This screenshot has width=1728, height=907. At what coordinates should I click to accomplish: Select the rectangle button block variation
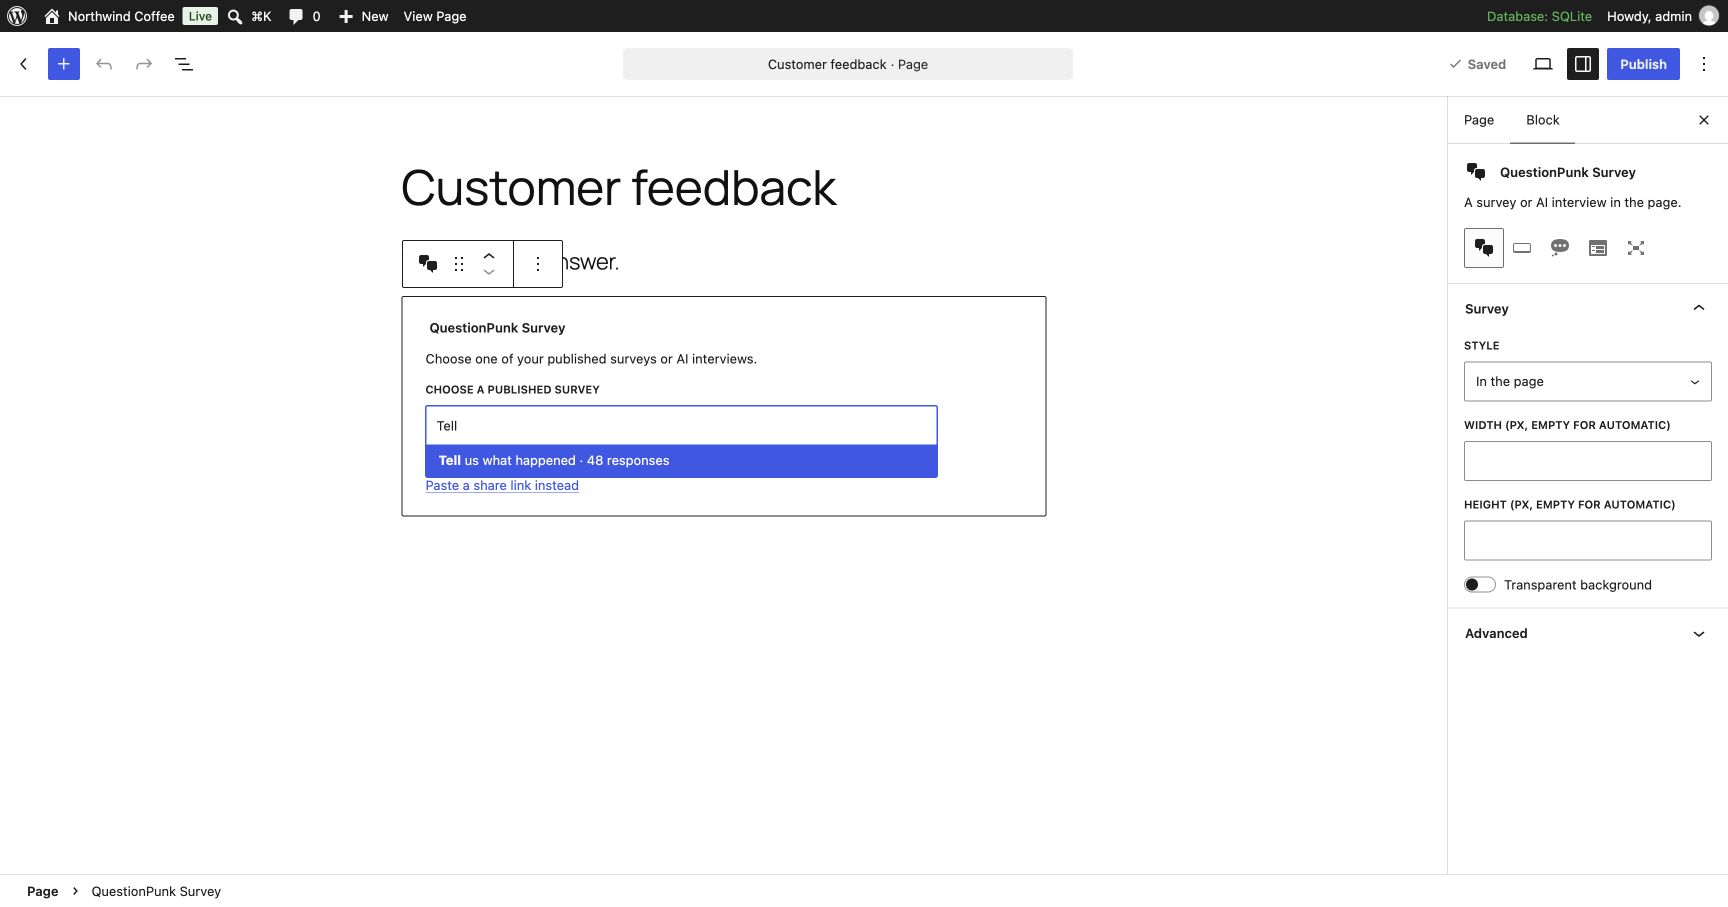(x=1522, y=248)
